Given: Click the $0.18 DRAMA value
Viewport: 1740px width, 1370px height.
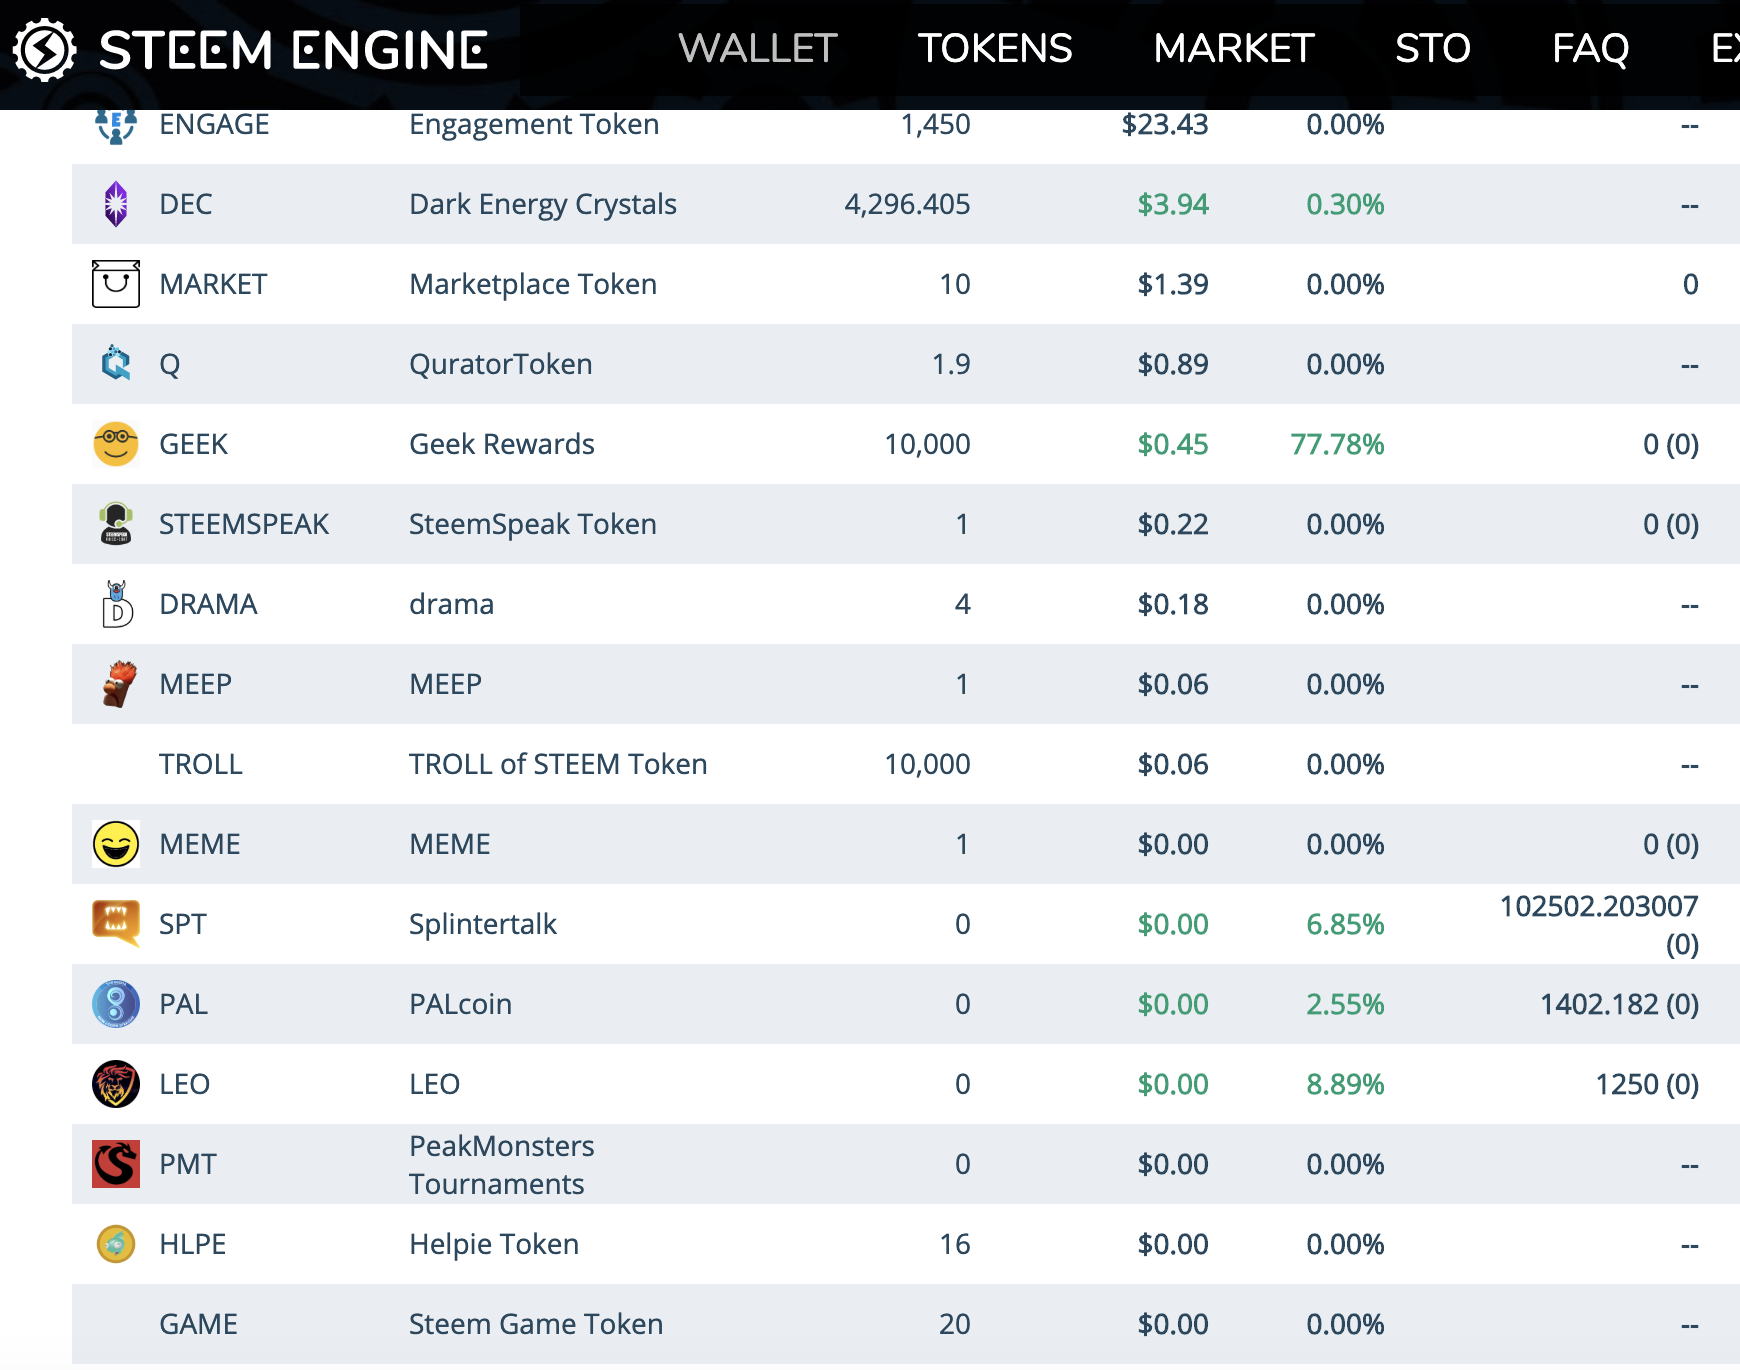Looking at the screenshot, I should point(1173,604).
